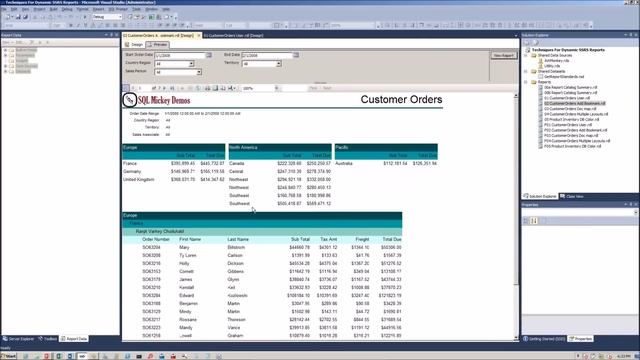Click the vertical scrollbar of the report preview
Viewport: 640px width, 360px height.
(x=516, y=216)
